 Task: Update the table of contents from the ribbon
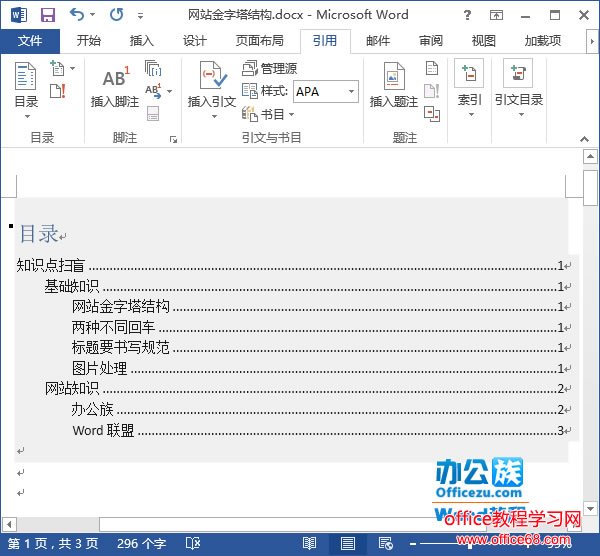point(58,91)
